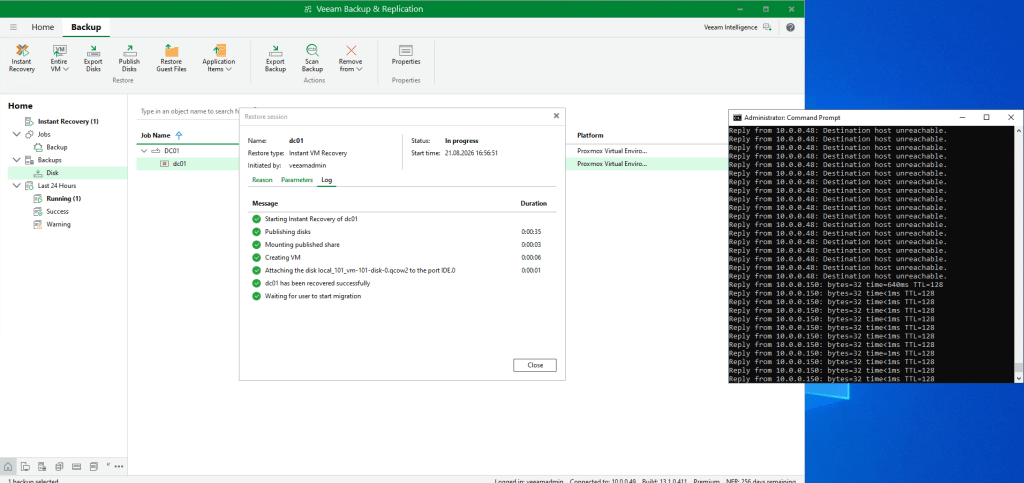Show more navigation views ellipsis
1024x483 pixels.
click(119, 467)
